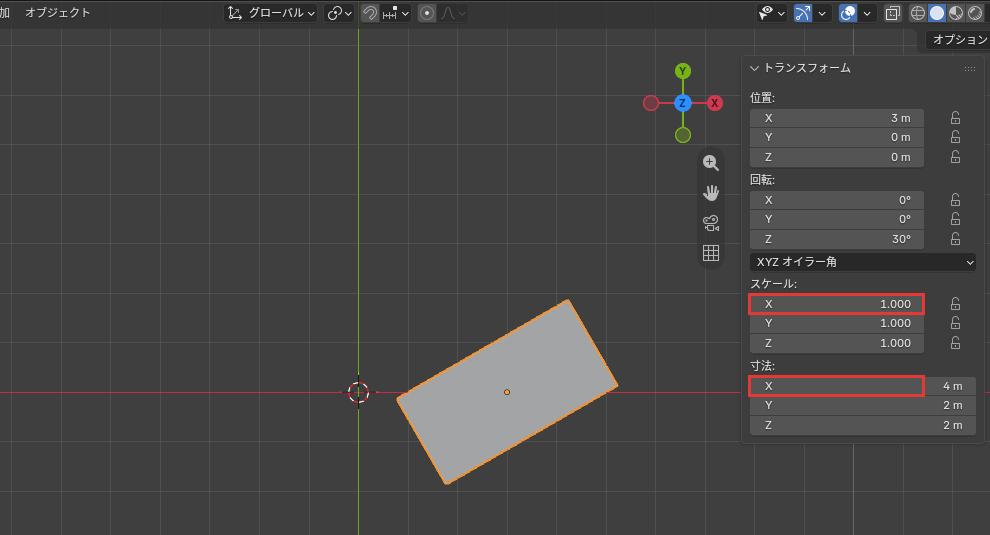Toggle X-ray mode
The height and width of the screenshot is (535, 990).
click(x=893, y=13)
